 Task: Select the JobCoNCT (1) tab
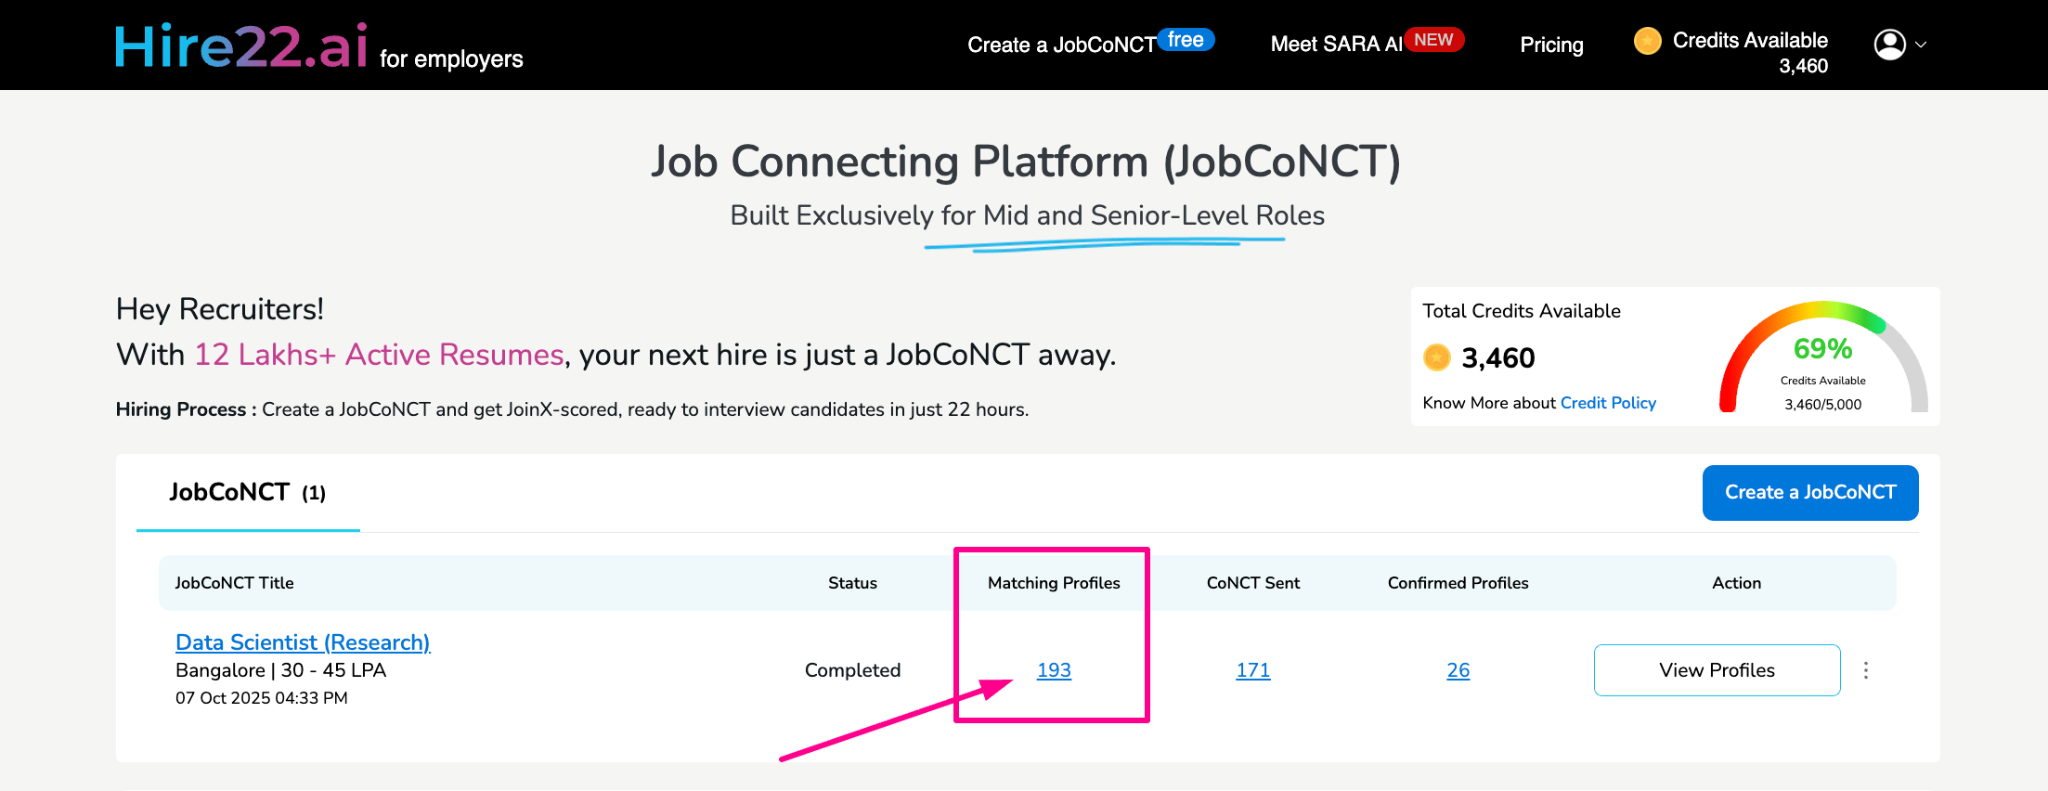[247, 493]
